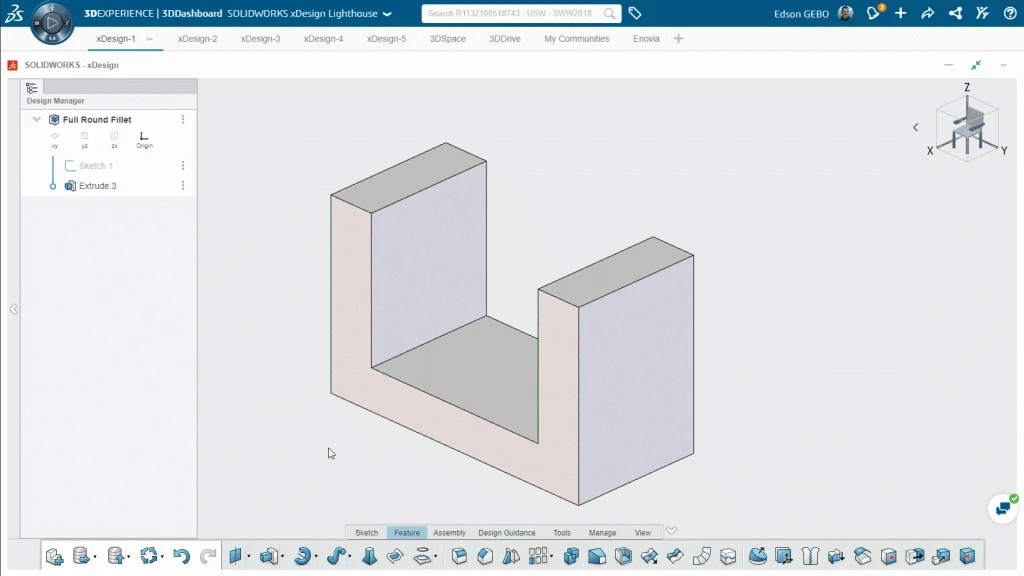Select the Sweep feature tool
This screenshot has width=1024, height=576.
point(336,556)
